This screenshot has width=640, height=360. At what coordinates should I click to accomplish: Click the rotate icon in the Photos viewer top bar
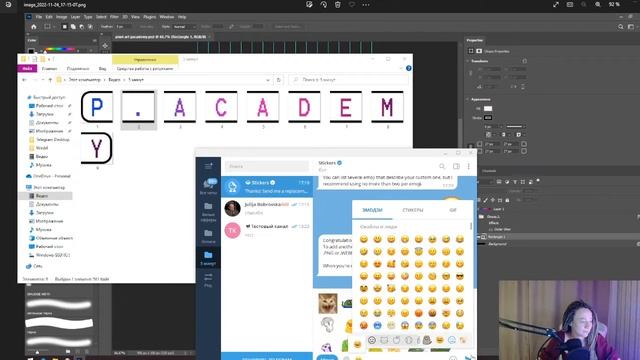tap(323, 5)
